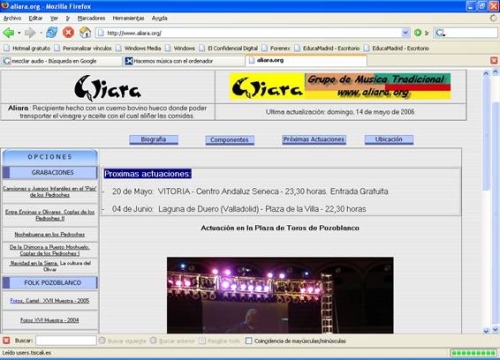
Task: Toggle Coincidencia de mayúsculas/minúsculas checkbox
Action: pyautogui.click(x=248, y=341)
